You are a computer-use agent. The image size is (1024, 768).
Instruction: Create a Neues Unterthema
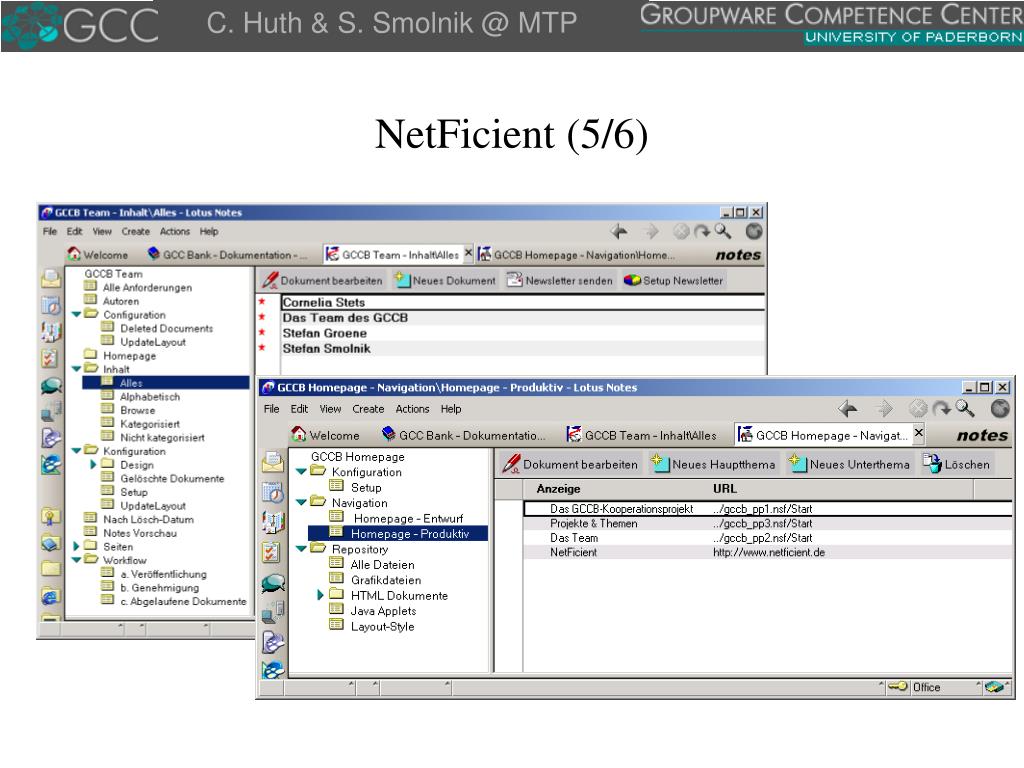point(849,464)
